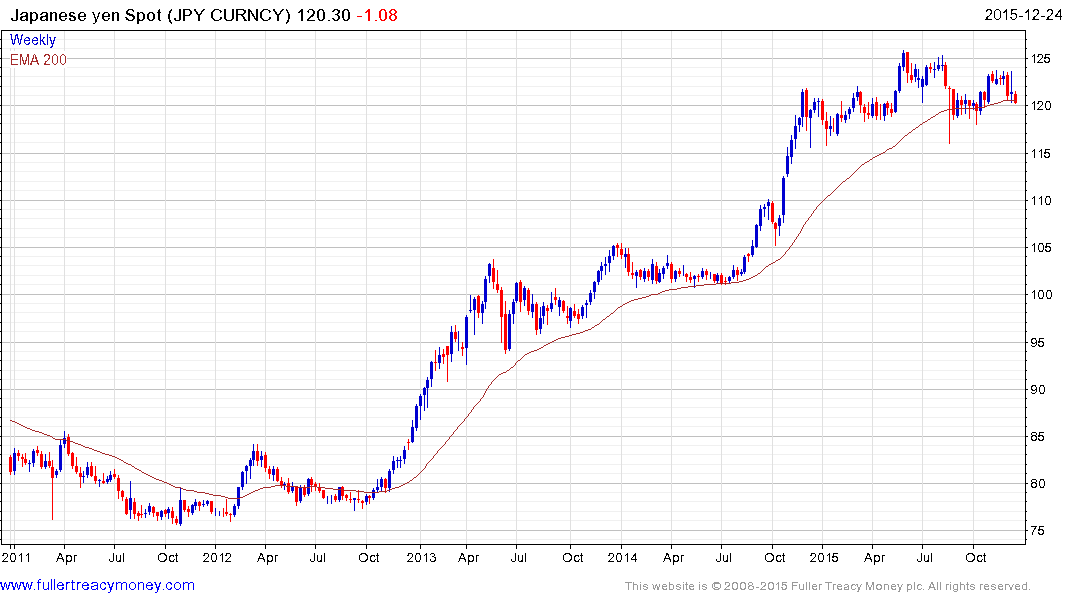Click the 75 price axis label
The width and height of the screenshot is (1075, 600).
pos(1038,531)
